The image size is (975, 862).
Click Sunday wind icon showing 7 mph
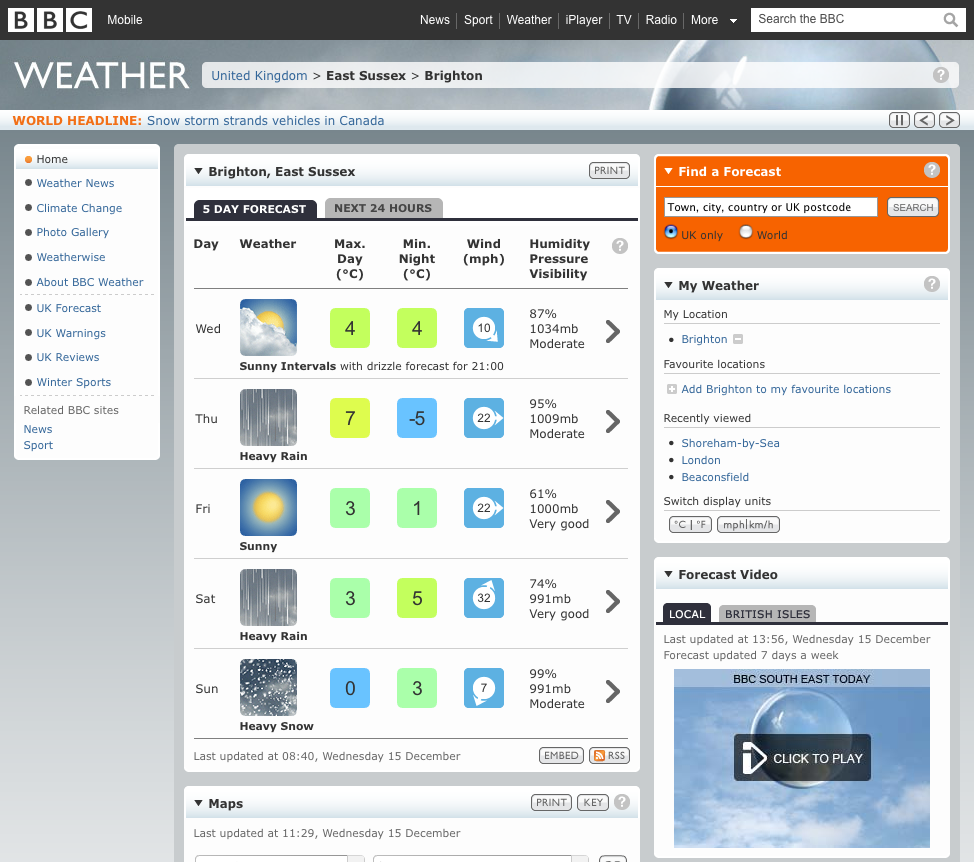[484, 688]
